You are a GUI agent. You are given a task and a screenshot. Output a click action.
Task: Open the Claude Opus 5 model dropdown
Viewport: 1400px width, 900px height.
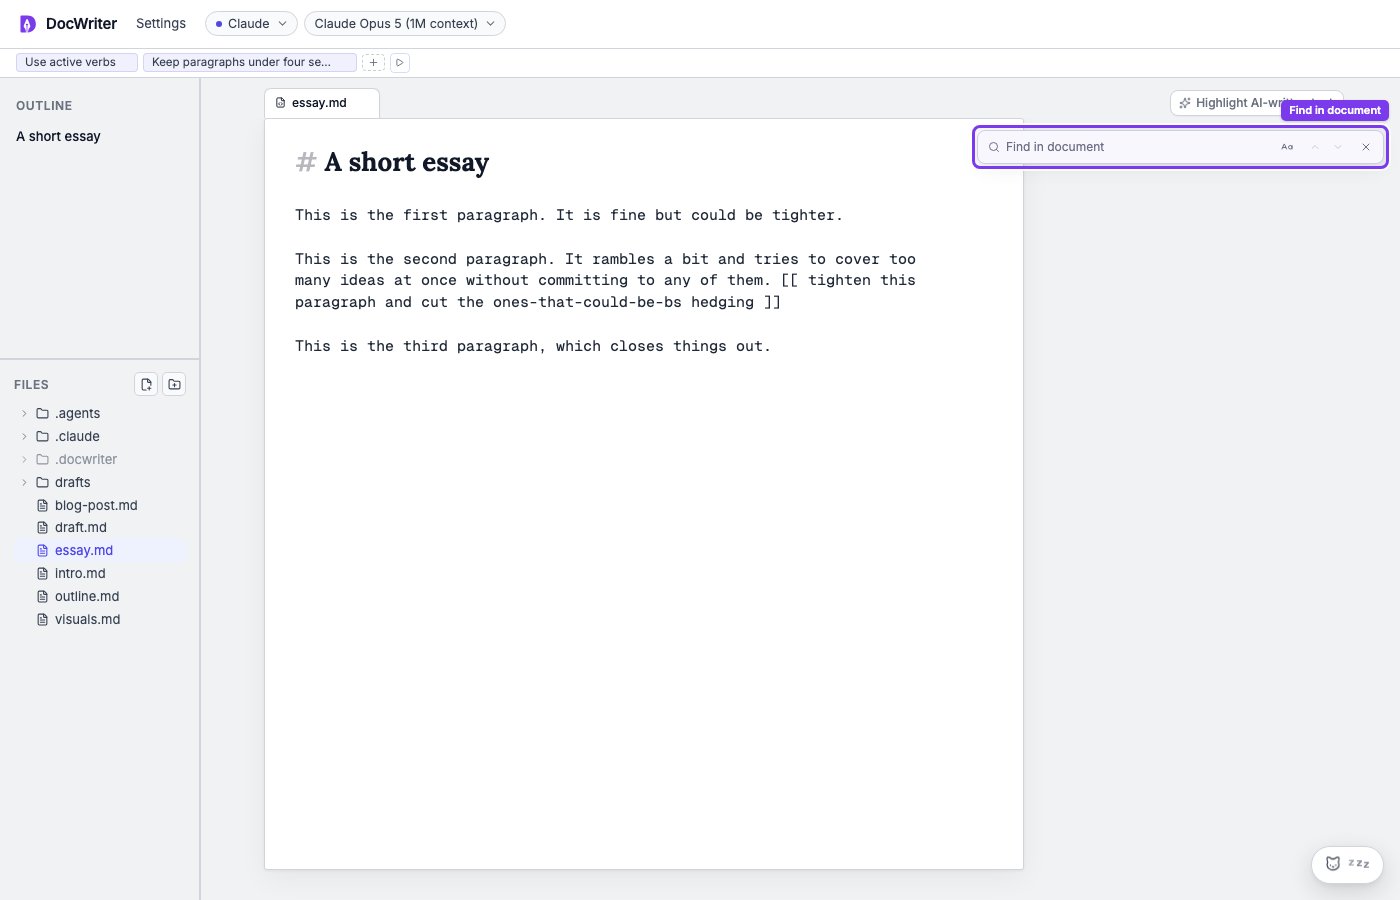[404, 23]
